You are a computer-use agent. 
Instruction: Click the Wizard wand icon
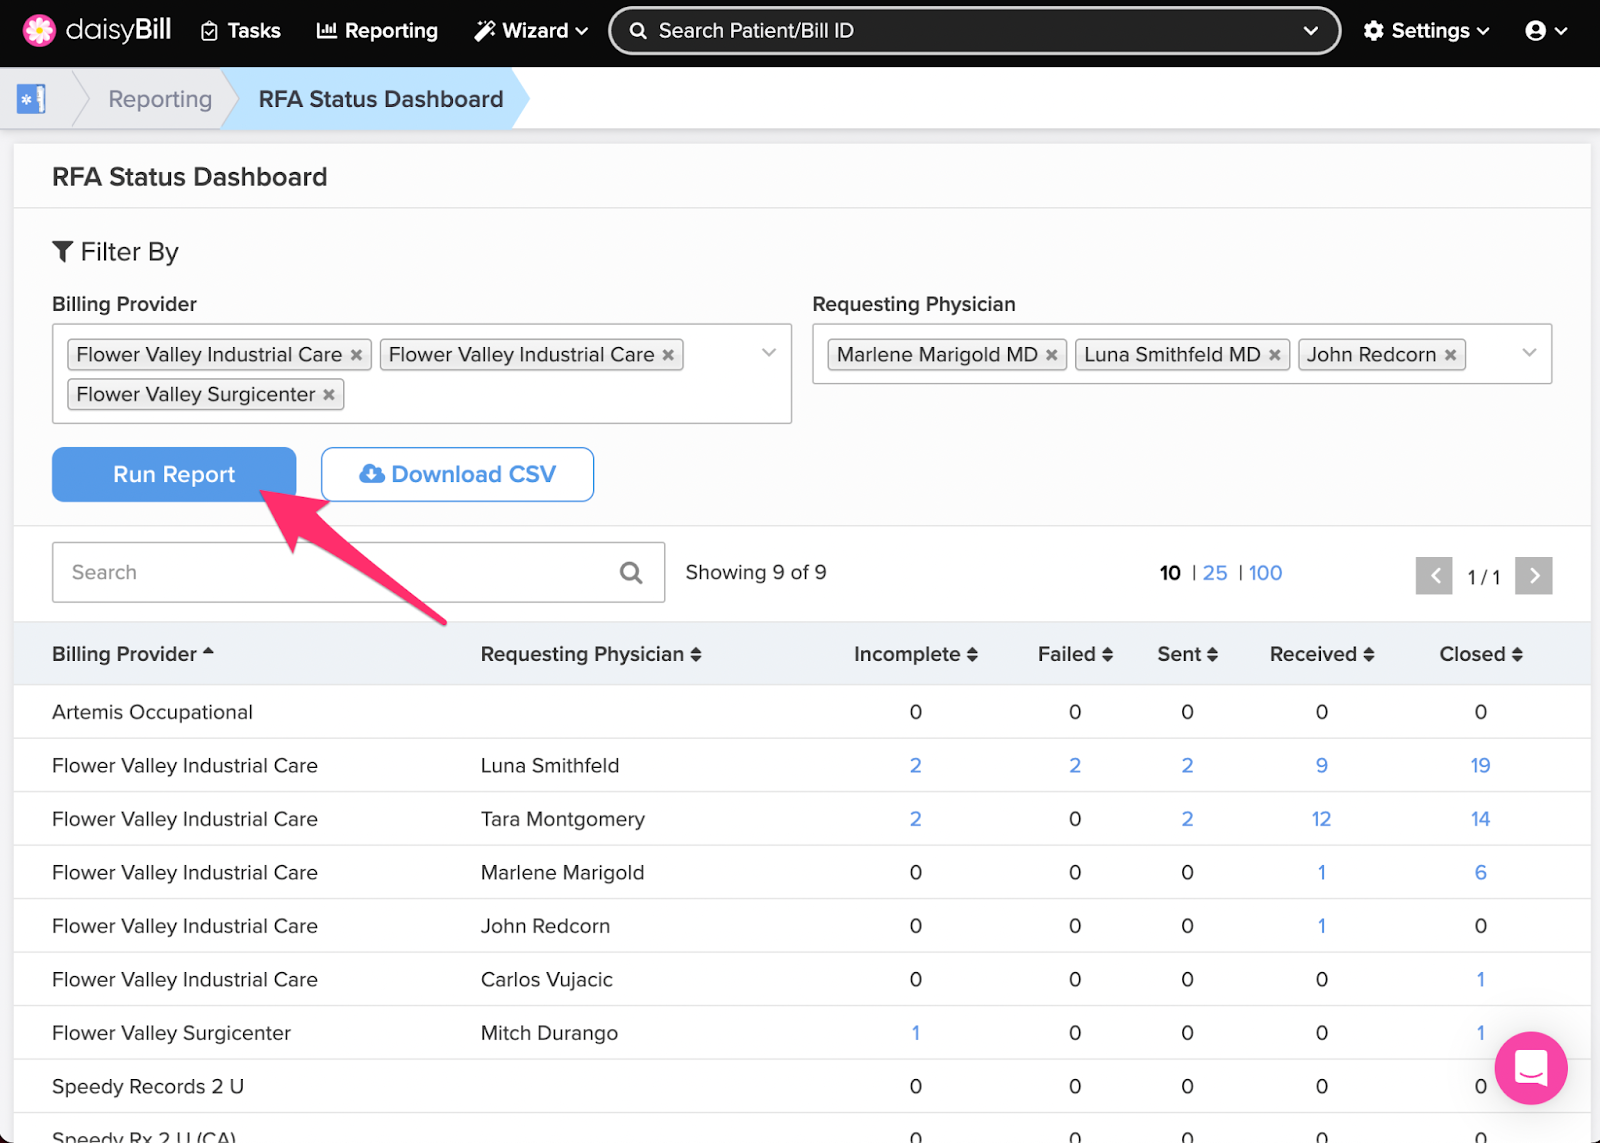pyautogui.click(x=485, y=30)
